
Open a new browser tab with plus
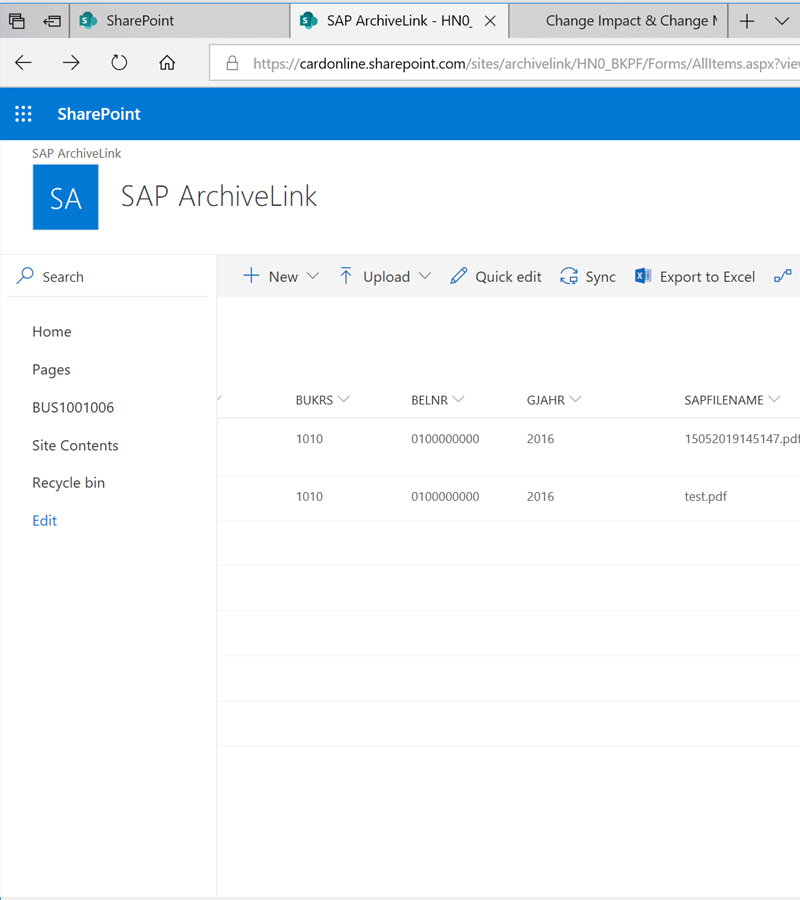pyautogui.click(x=747, y=21)
